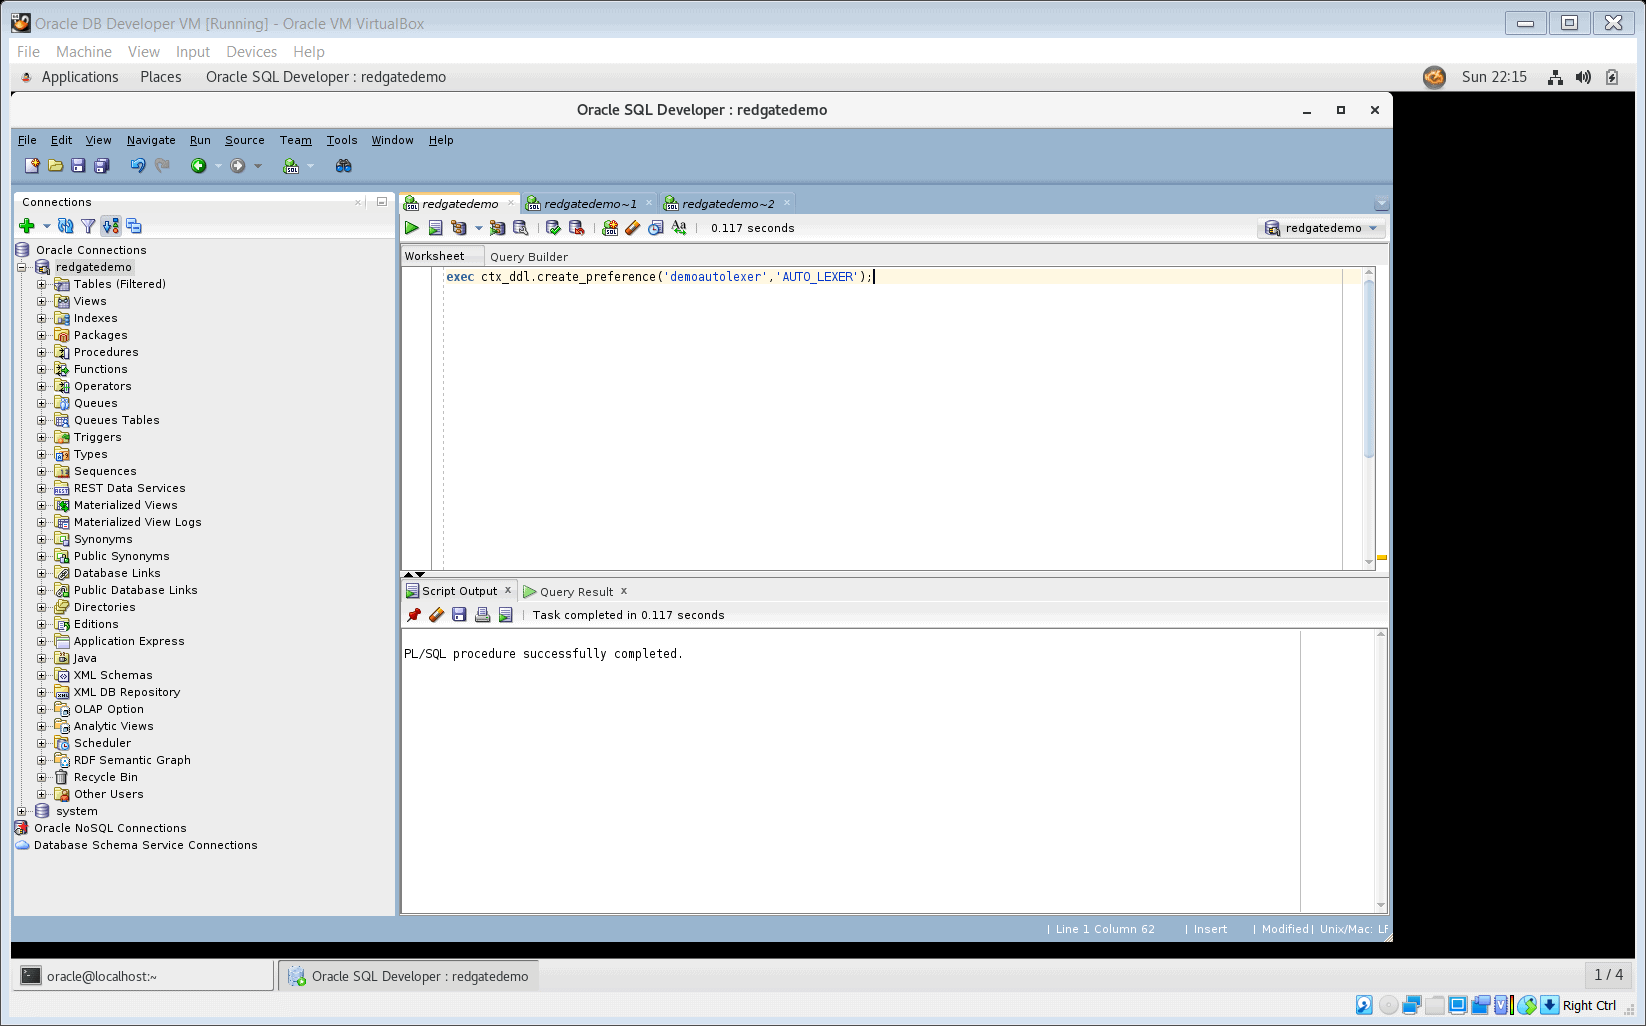Expand the Tables (Filtered) node
Screen dimensions: 1646x1026
pyautogui.click(x=42, y=284)
